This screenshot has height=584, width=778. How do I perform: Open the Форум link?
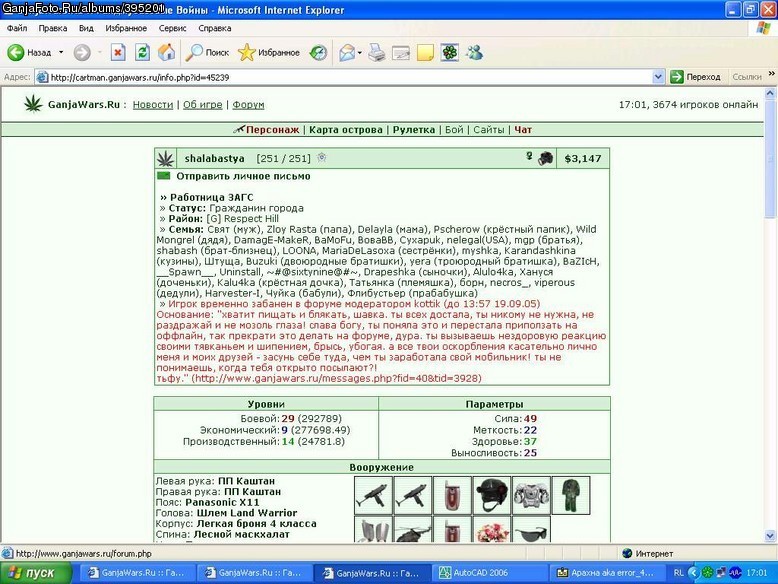248,105
